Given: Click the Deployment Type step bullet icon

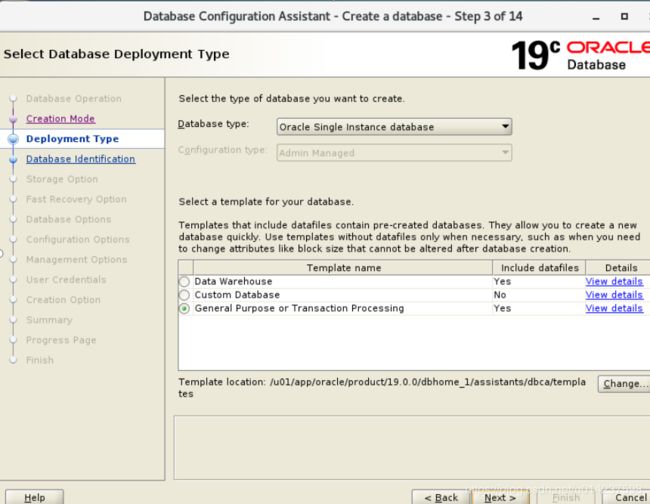Looking at the screenshot, I should (x=13, y=139).
